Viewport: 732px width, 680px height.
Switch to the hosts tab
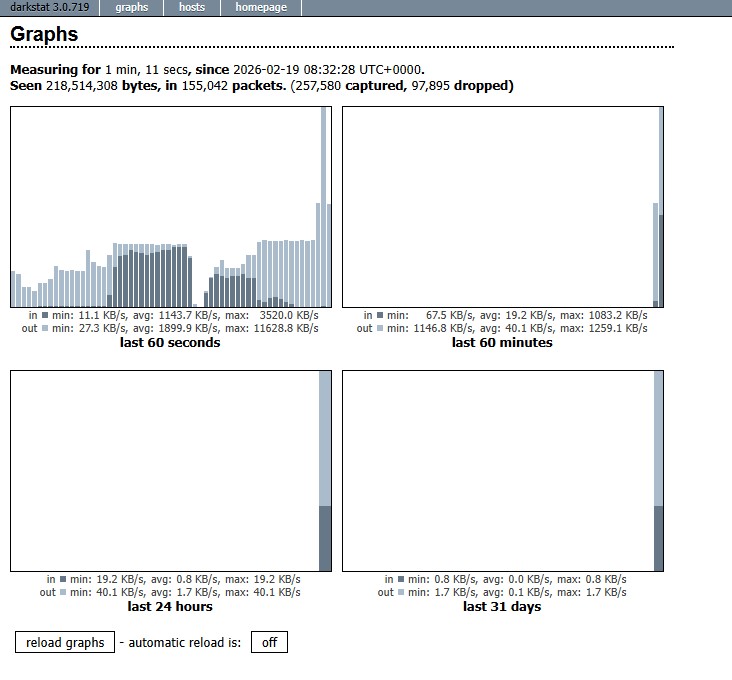[192, 7]
